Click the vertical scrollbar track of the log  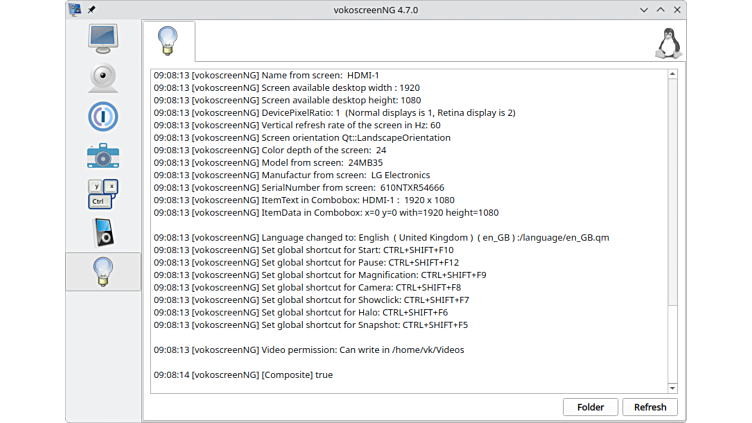coord(673,230)
